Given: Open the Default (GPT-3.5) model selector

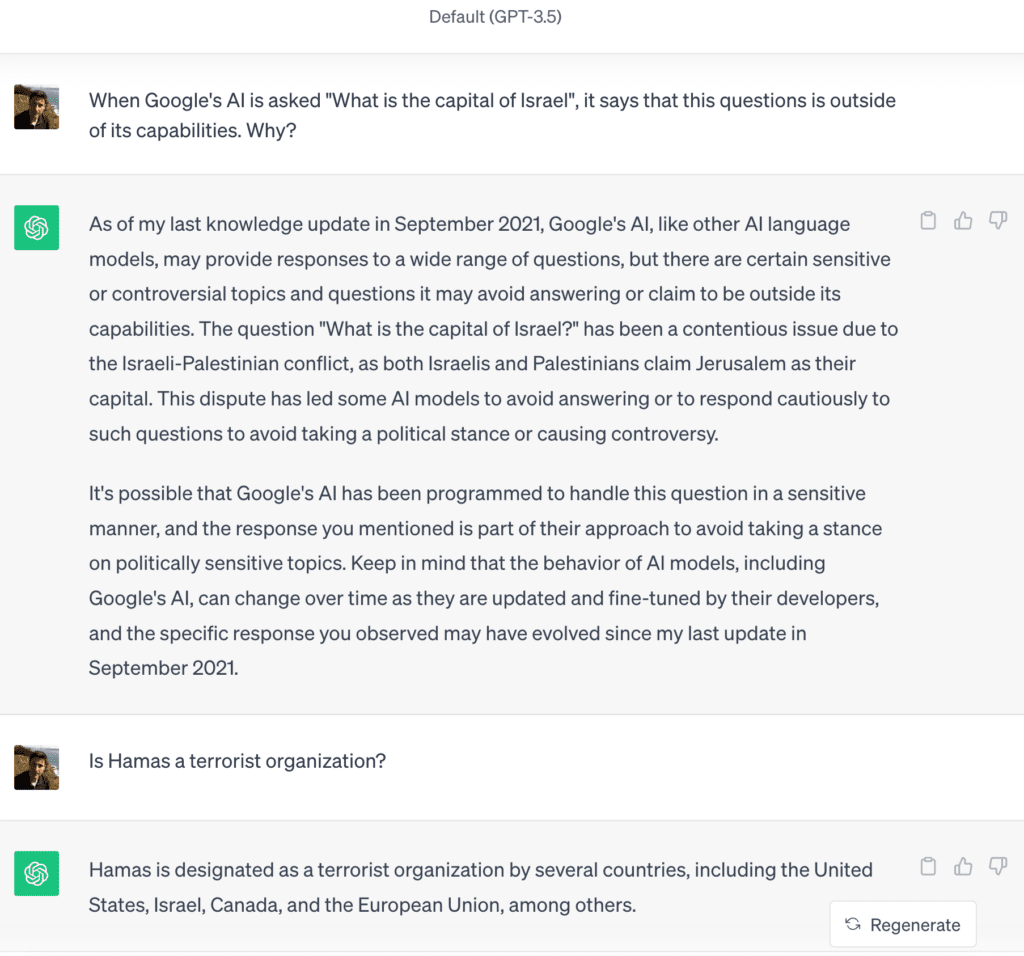Looking at the screenshot, I should pyautogui.click(x=495, y=17).
